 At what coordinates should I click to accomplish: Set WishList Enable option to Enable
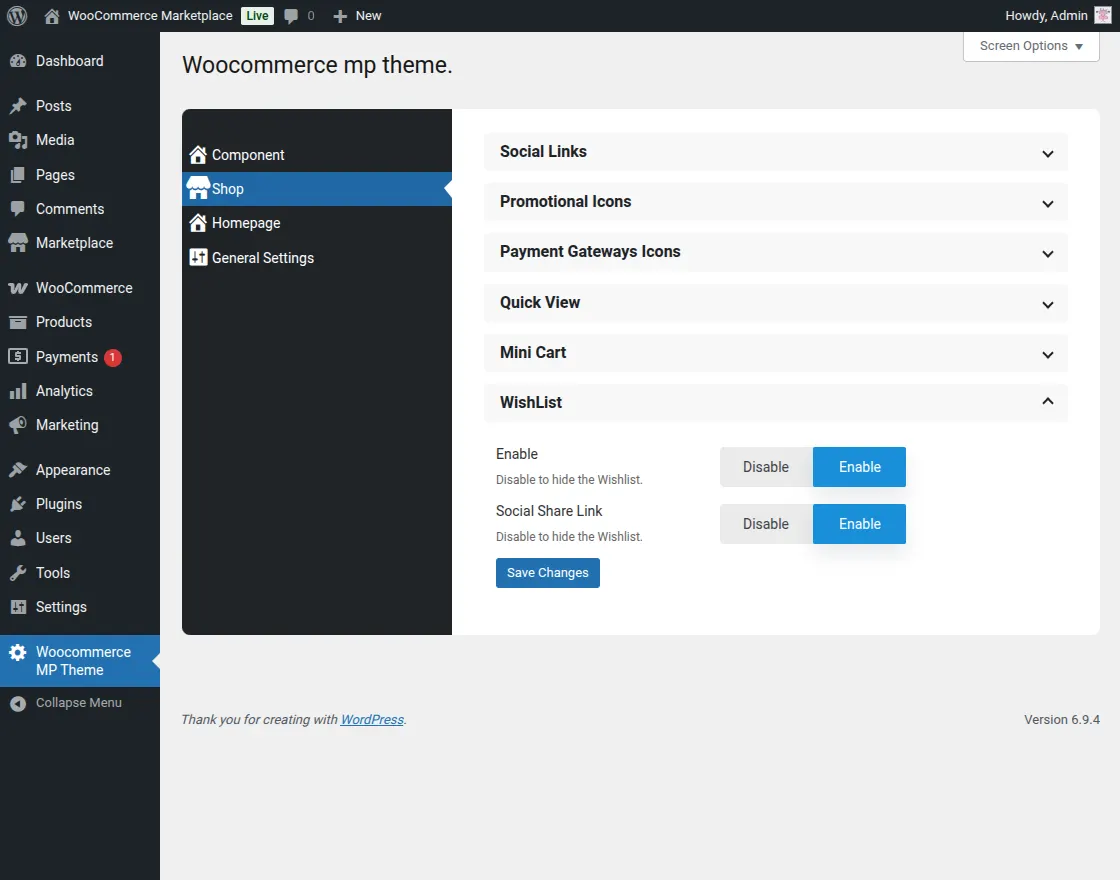859,467
